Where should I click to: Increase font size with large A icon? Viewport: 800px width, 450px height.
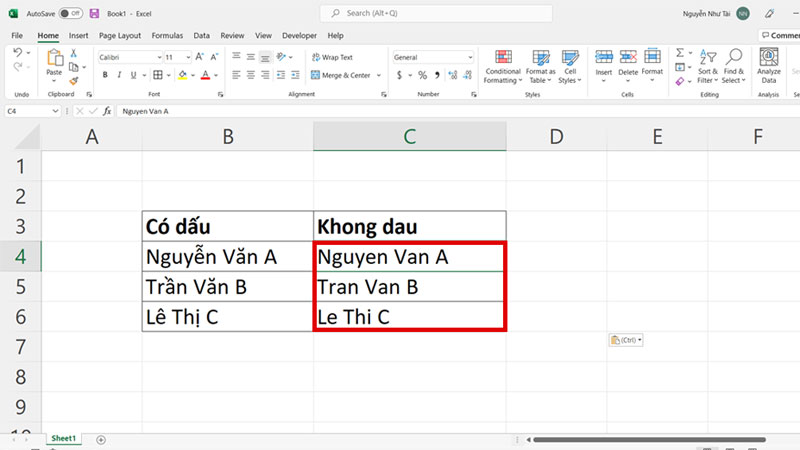pos(199,57)
